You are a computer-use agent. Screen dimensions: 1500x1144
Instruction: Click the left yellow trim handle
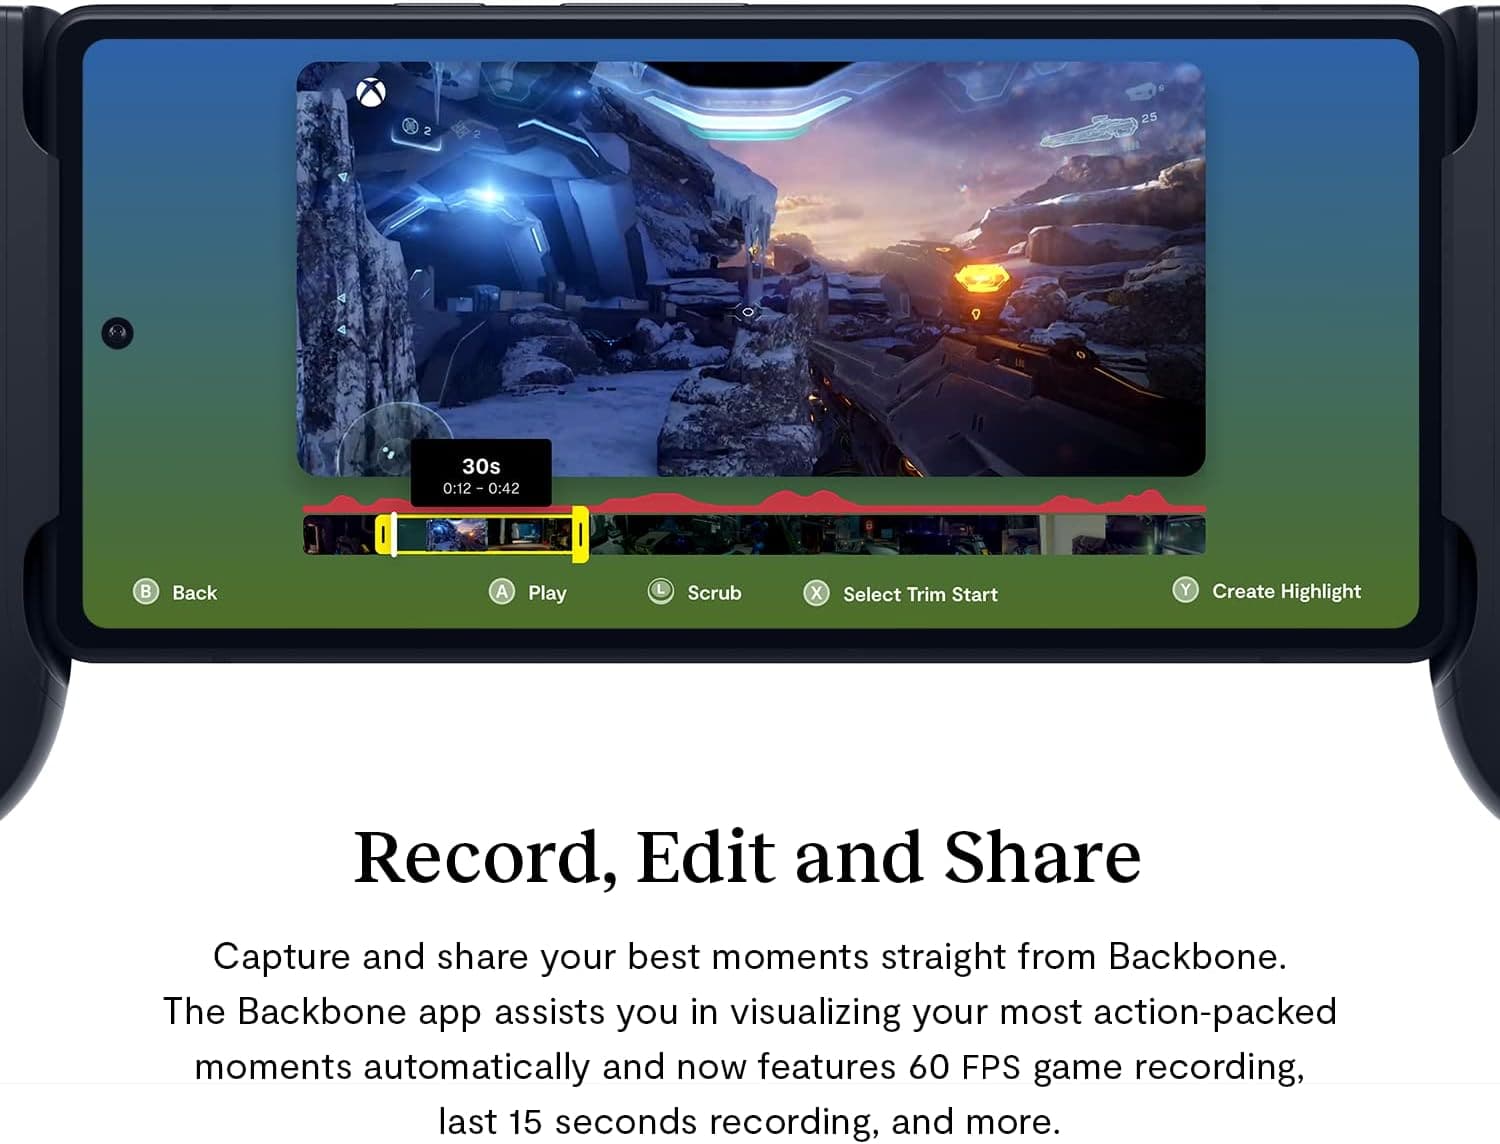pyautogui.click(x=382, y=535)
